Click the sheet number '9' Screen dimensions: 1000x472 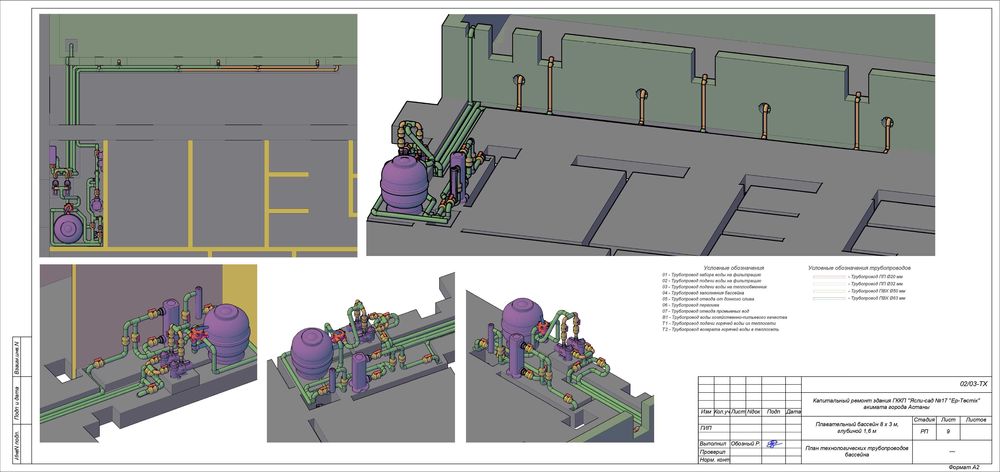[948, 432]
